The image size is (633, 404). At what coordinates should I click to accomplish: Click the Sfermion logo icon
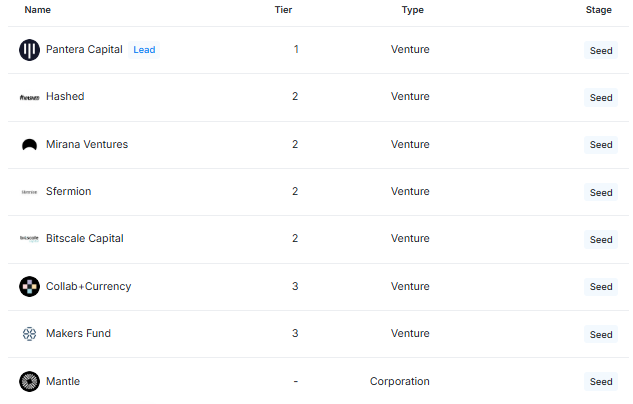(29, 192)
